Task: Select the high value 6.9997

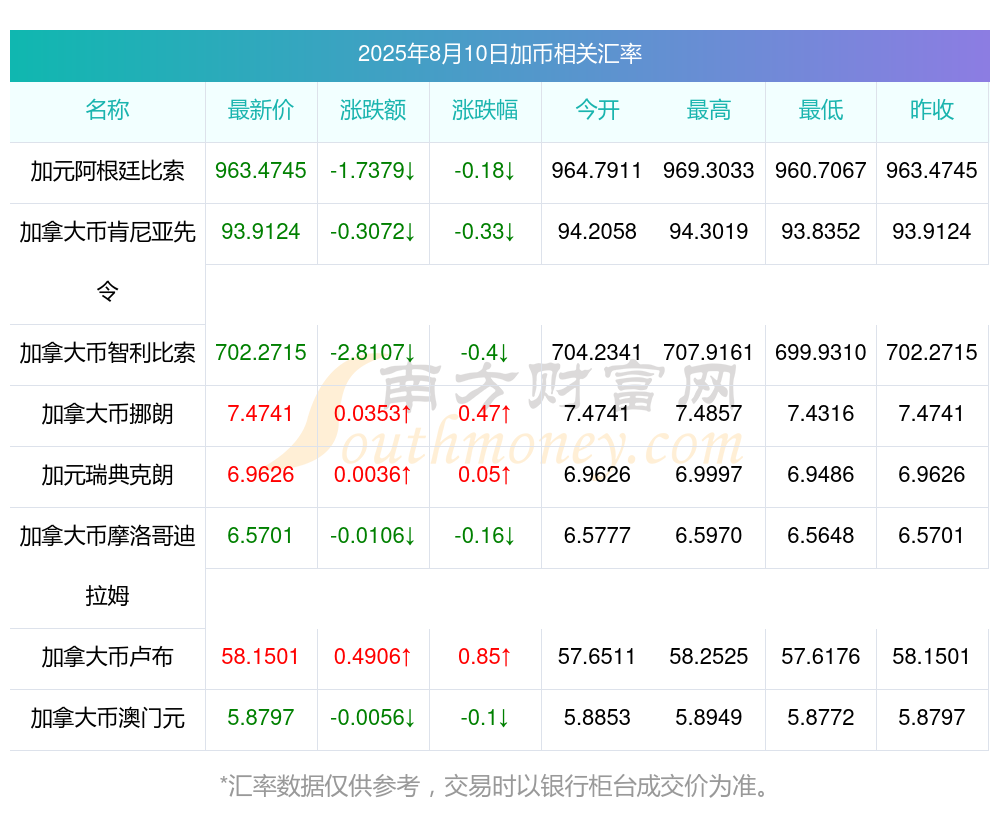Action: 709,475
